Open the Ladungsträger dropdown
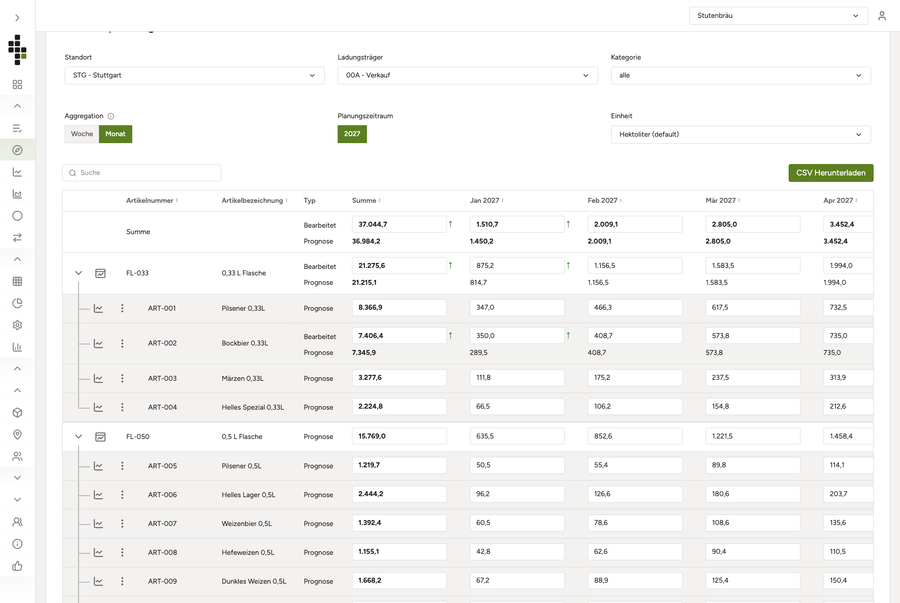 pos(467,75)
